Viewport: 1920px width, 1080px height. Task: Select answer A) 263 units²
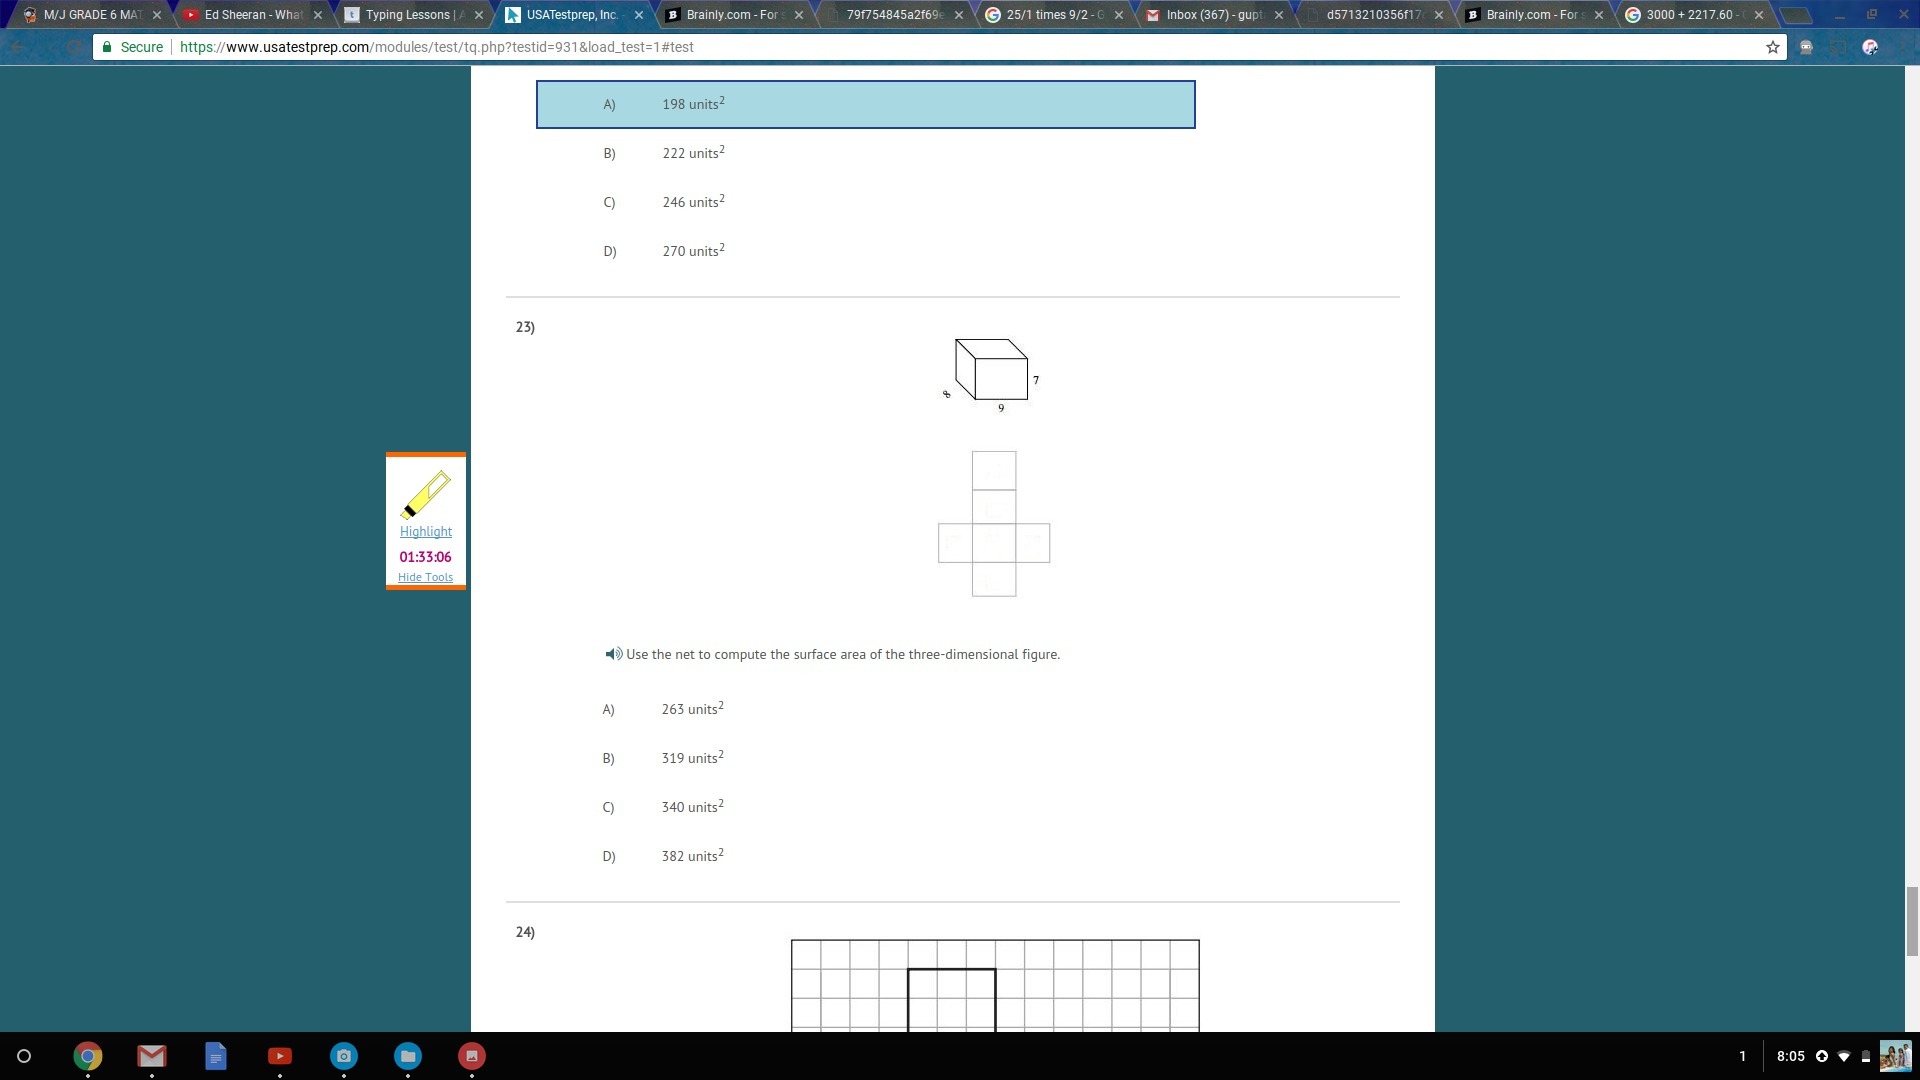691,709
